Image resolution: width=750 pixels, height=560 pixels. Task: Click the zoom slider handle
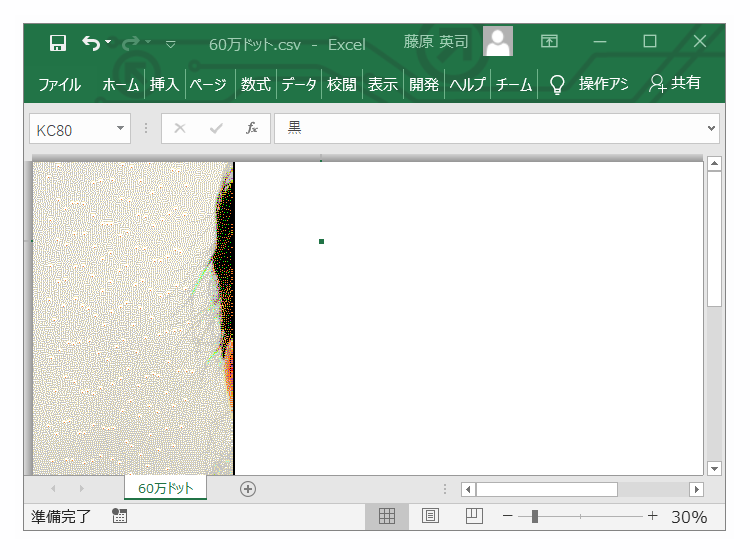[535, 516]
